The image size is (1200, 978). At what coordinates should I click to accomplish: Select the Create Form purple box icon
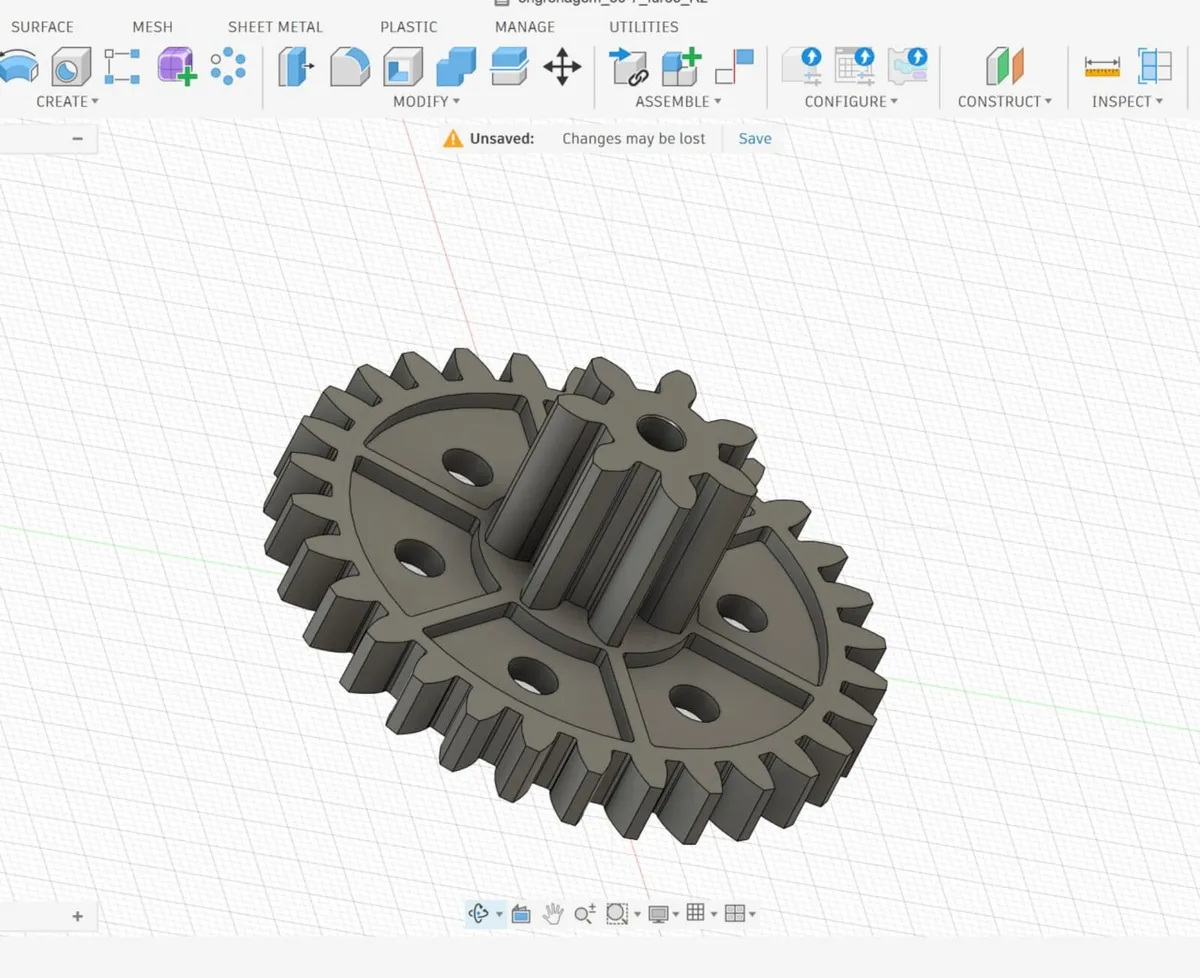pos(176,66)
